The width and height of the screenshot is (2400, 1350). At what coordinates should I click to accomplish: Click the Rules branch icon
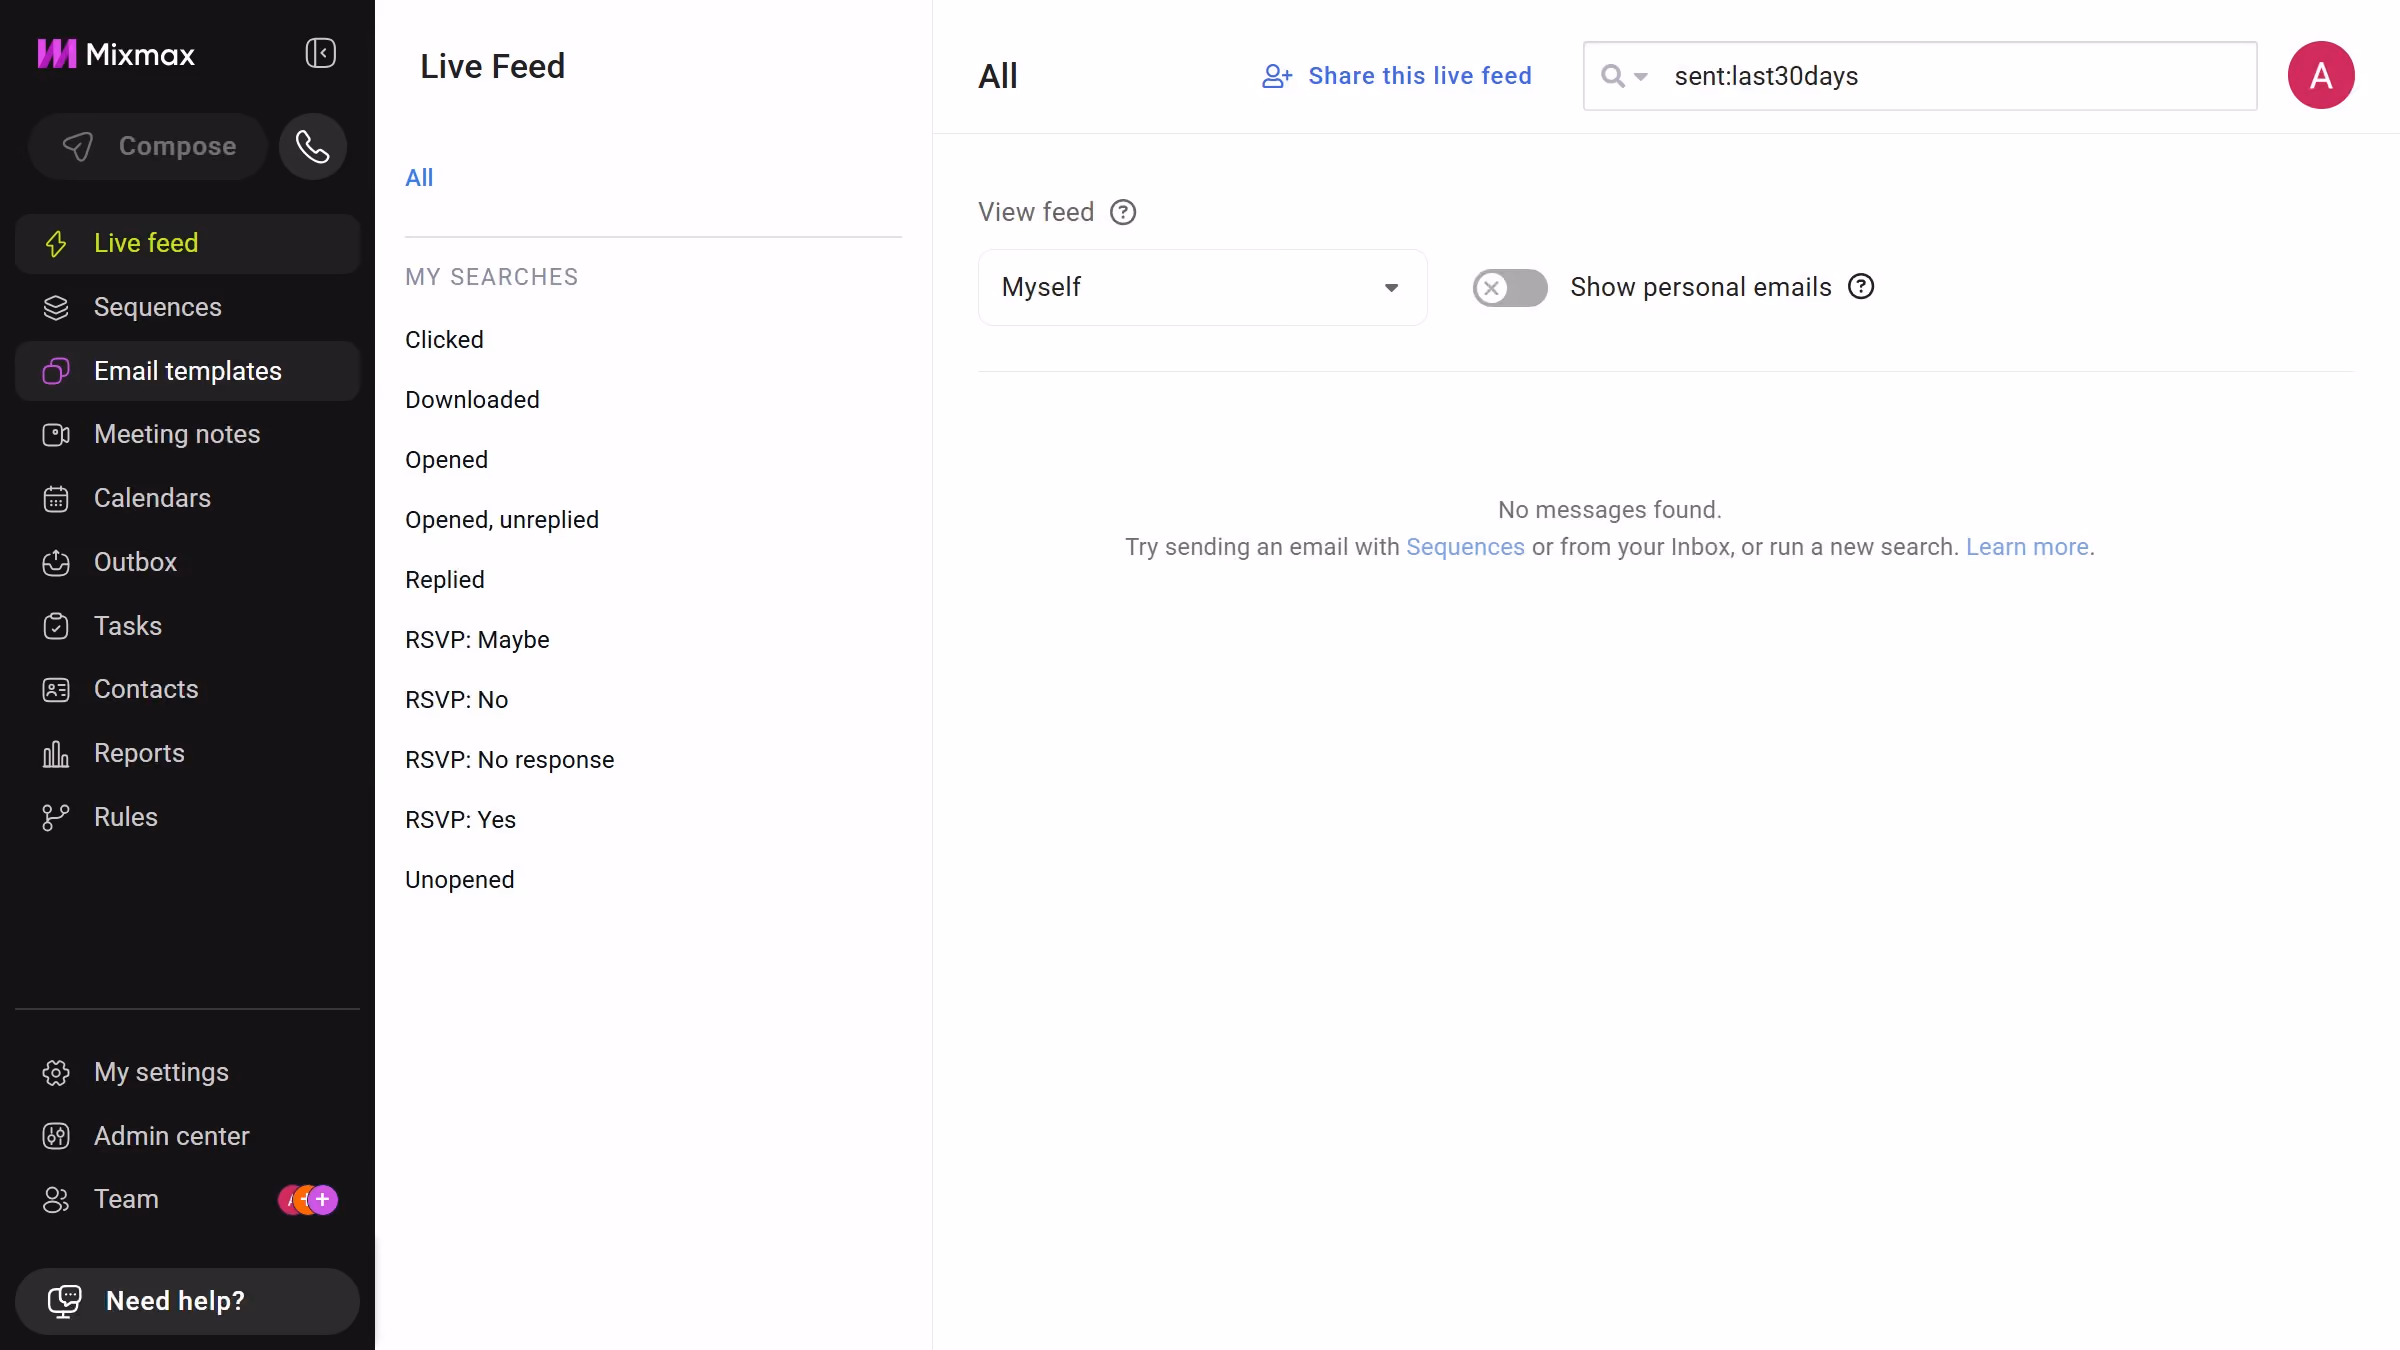tap(56, 818)
